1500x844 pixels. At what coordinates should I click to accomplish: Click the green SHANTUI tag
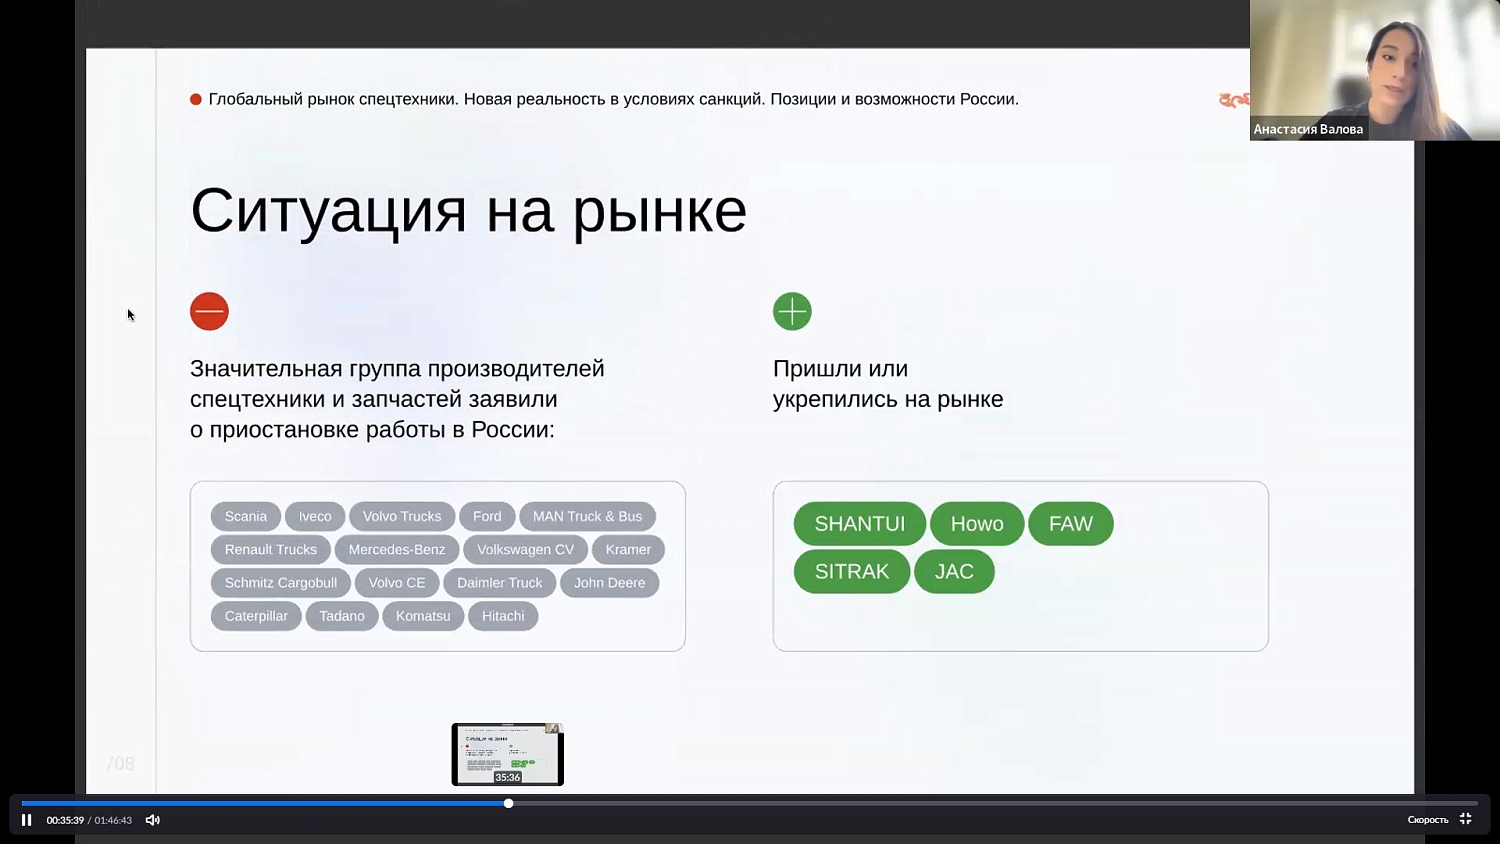point(860,524)
